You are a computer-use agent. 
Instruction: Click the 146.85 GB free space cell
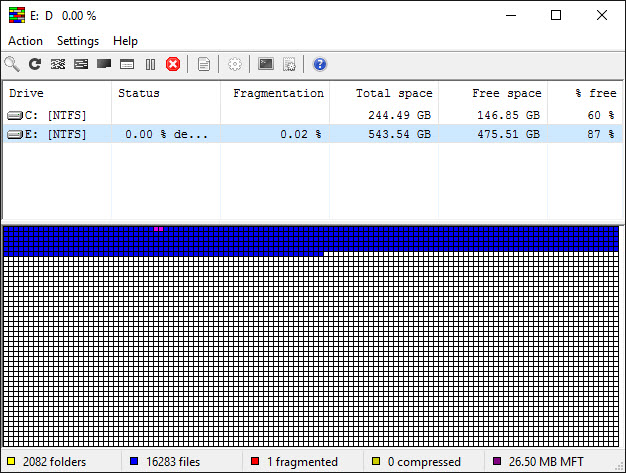click(x=508, y=115)
